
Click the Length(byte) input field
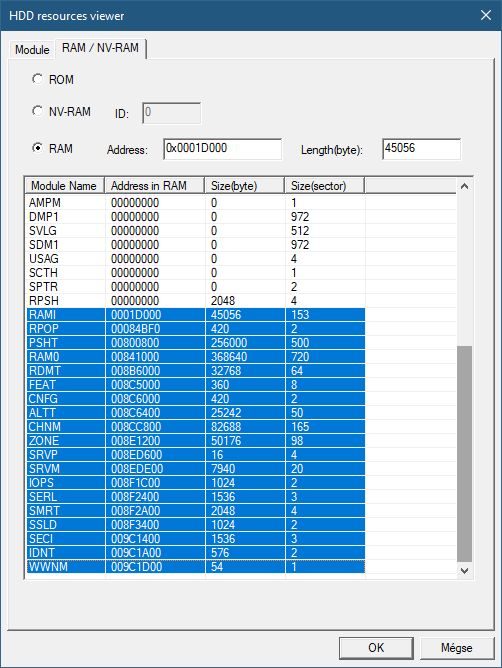click(x=421, y=149)
